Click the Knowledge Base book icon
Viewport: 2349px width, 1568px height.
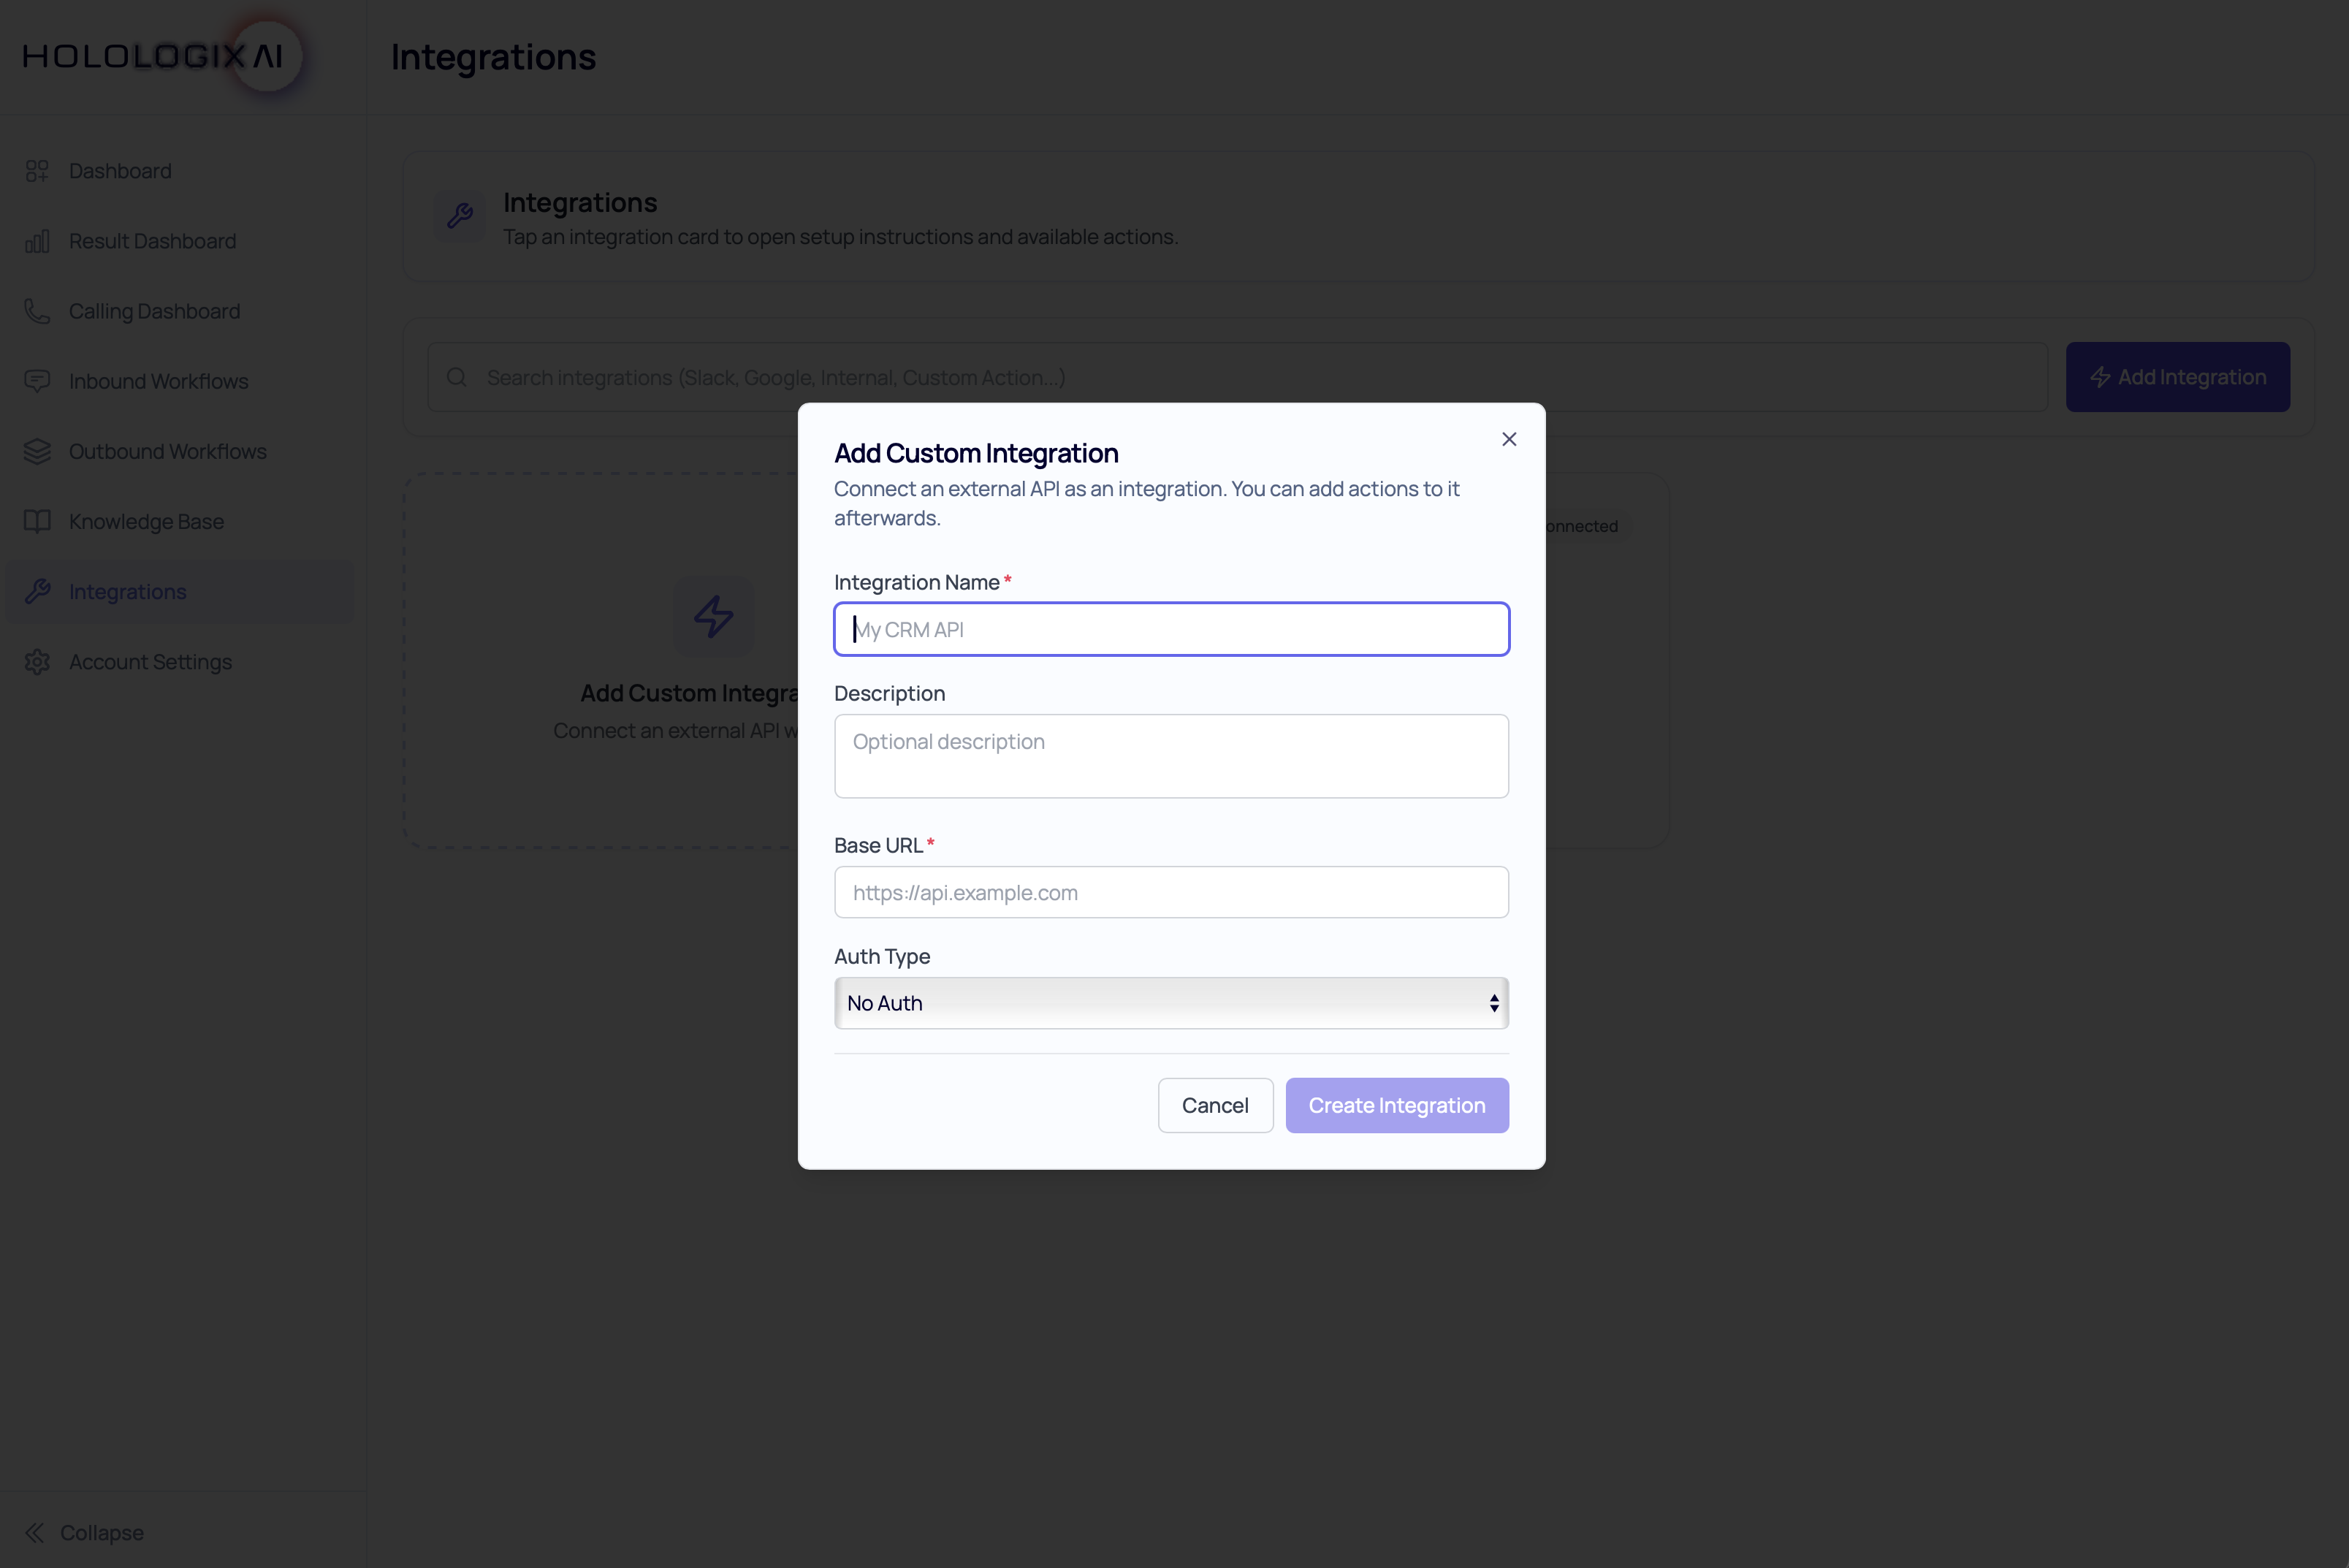pyautogui.click(x=37, y=521)
